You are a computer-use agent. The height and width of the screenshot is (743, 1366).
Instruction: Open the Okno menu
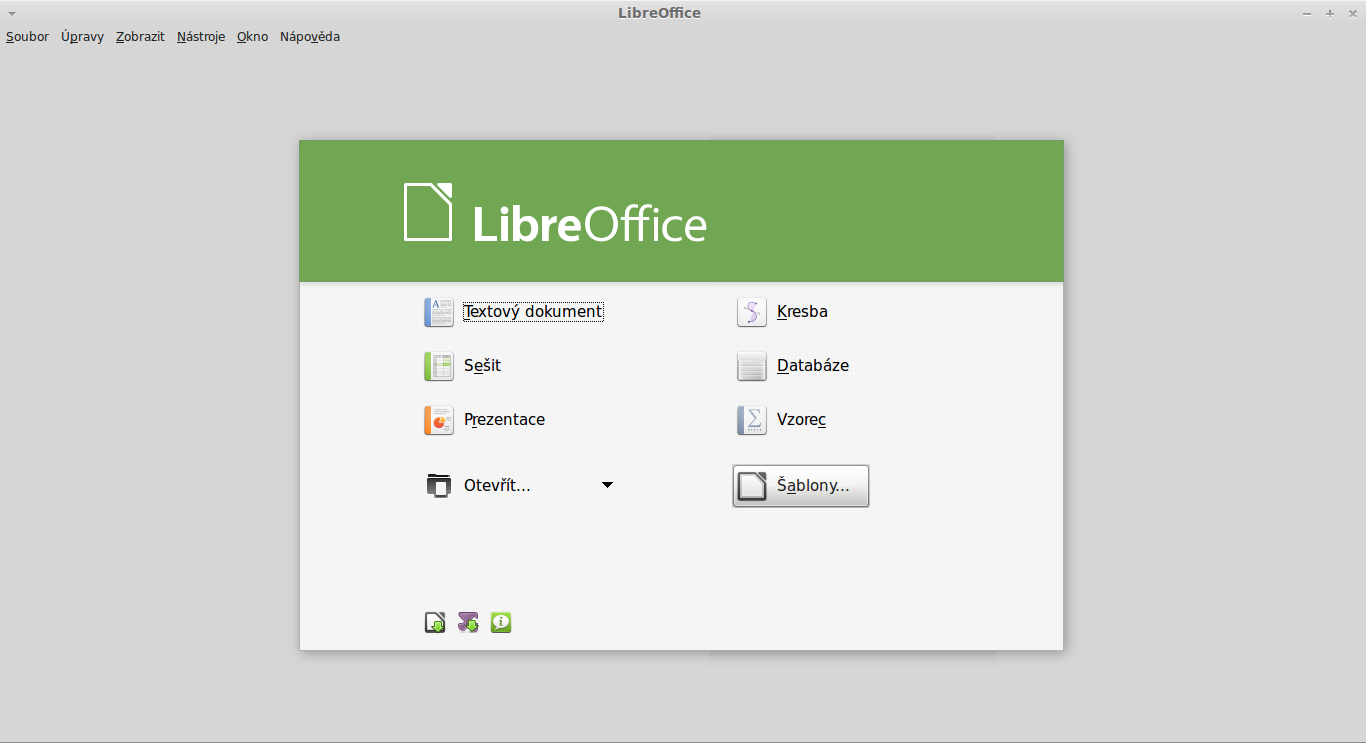pos(252,37)
